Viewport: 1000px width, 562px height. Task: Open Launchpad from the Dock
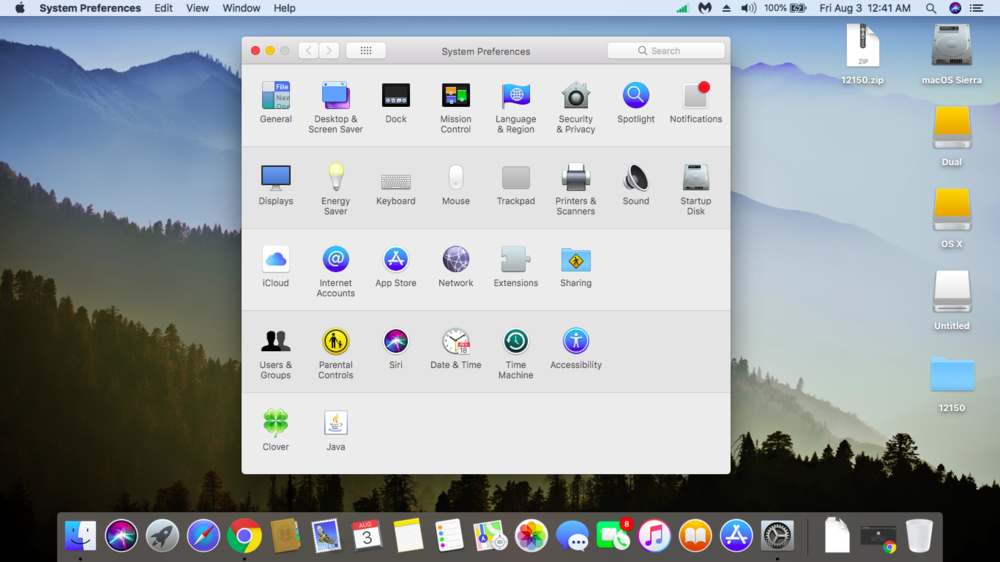point(162,535)
